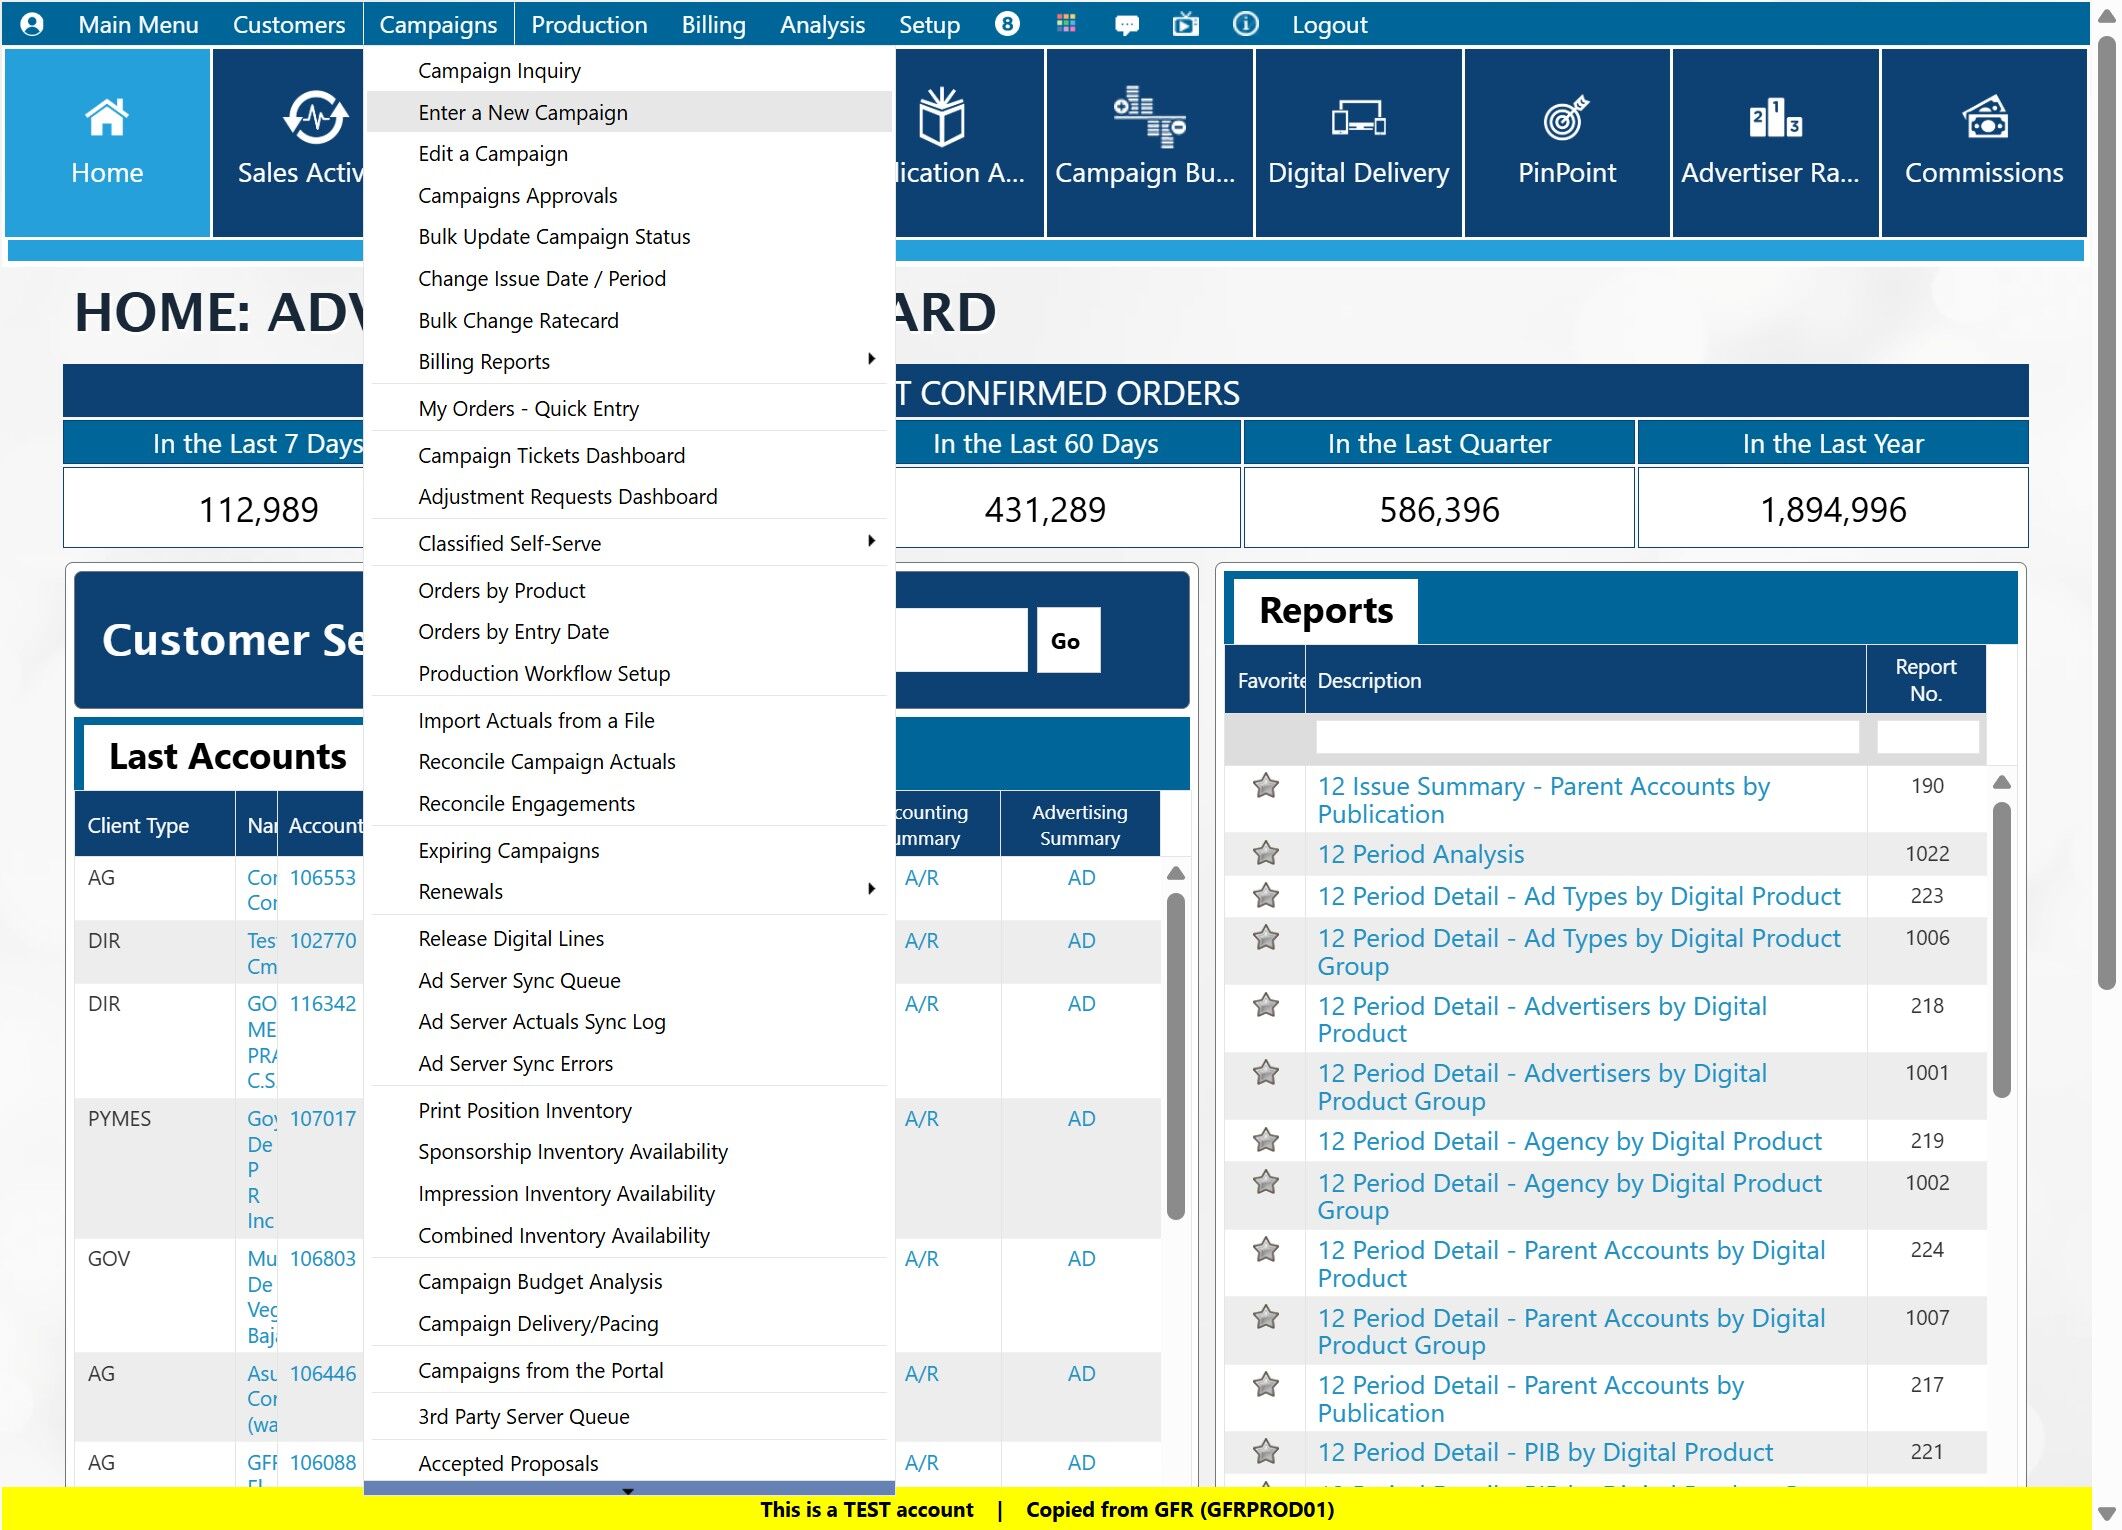Favorite the 12 Period Analysis report star
This screenshot has width=2122, height=1530.
tap(1265, 853)
